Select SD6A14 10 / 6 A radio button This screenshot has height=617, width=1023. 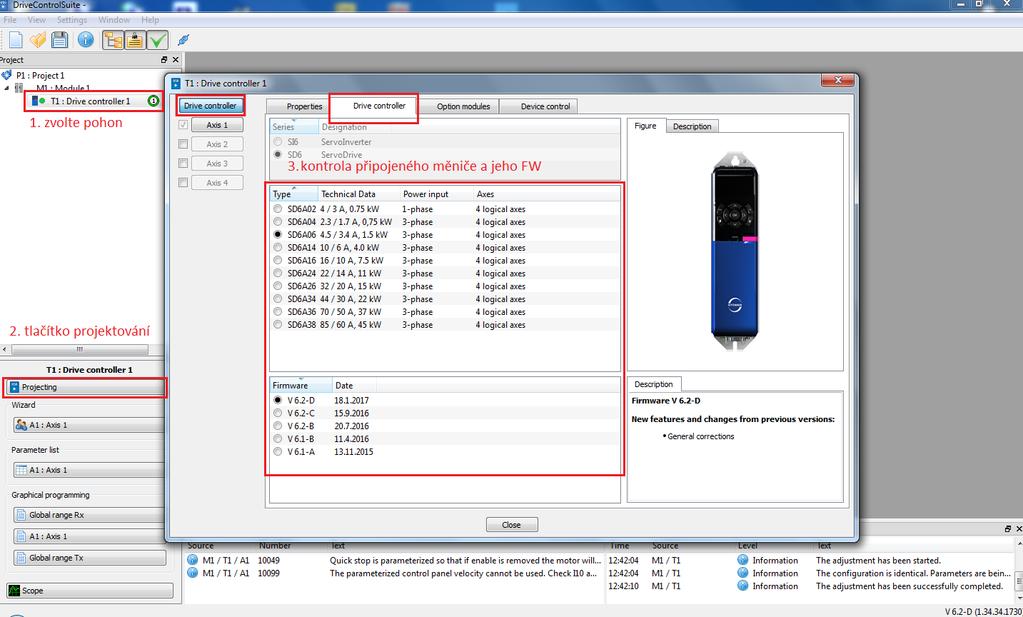[x=278, y=248]
